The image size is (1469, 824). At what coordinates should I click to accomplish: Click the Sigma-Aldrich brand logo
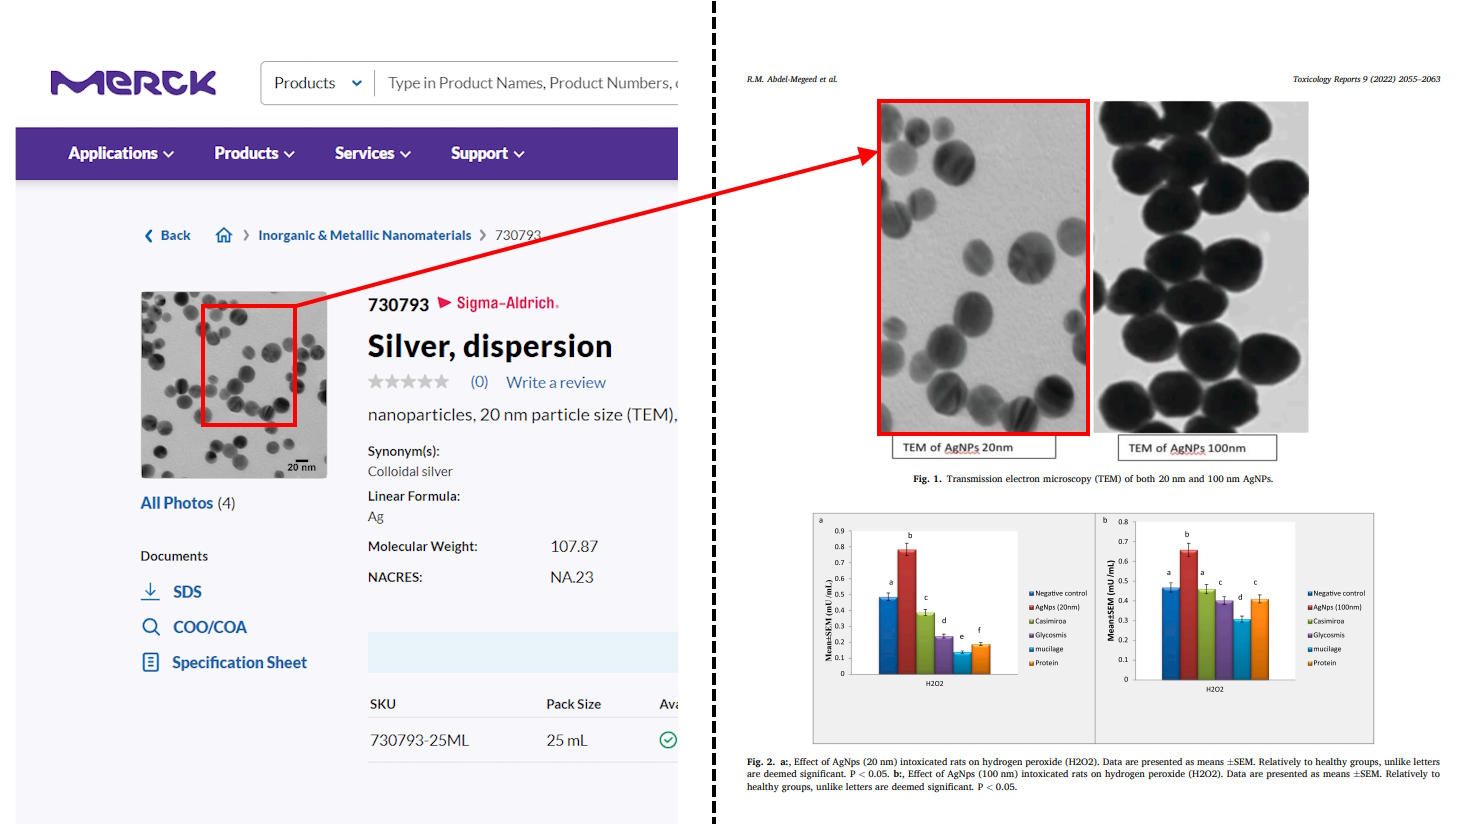point(498,303)
